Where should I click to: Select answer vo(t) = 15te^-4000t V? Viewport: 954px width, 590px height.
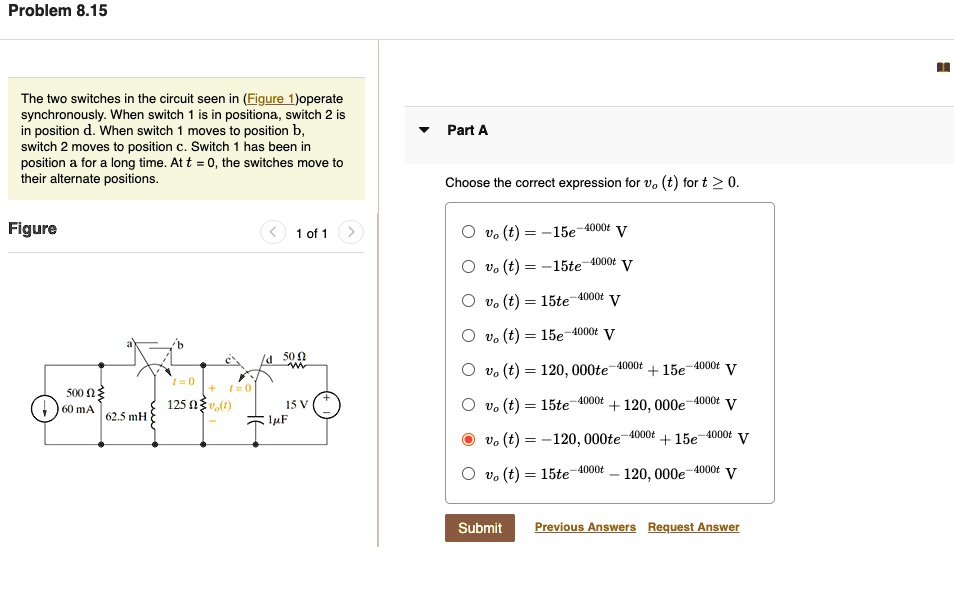click(x=468, y=300)
